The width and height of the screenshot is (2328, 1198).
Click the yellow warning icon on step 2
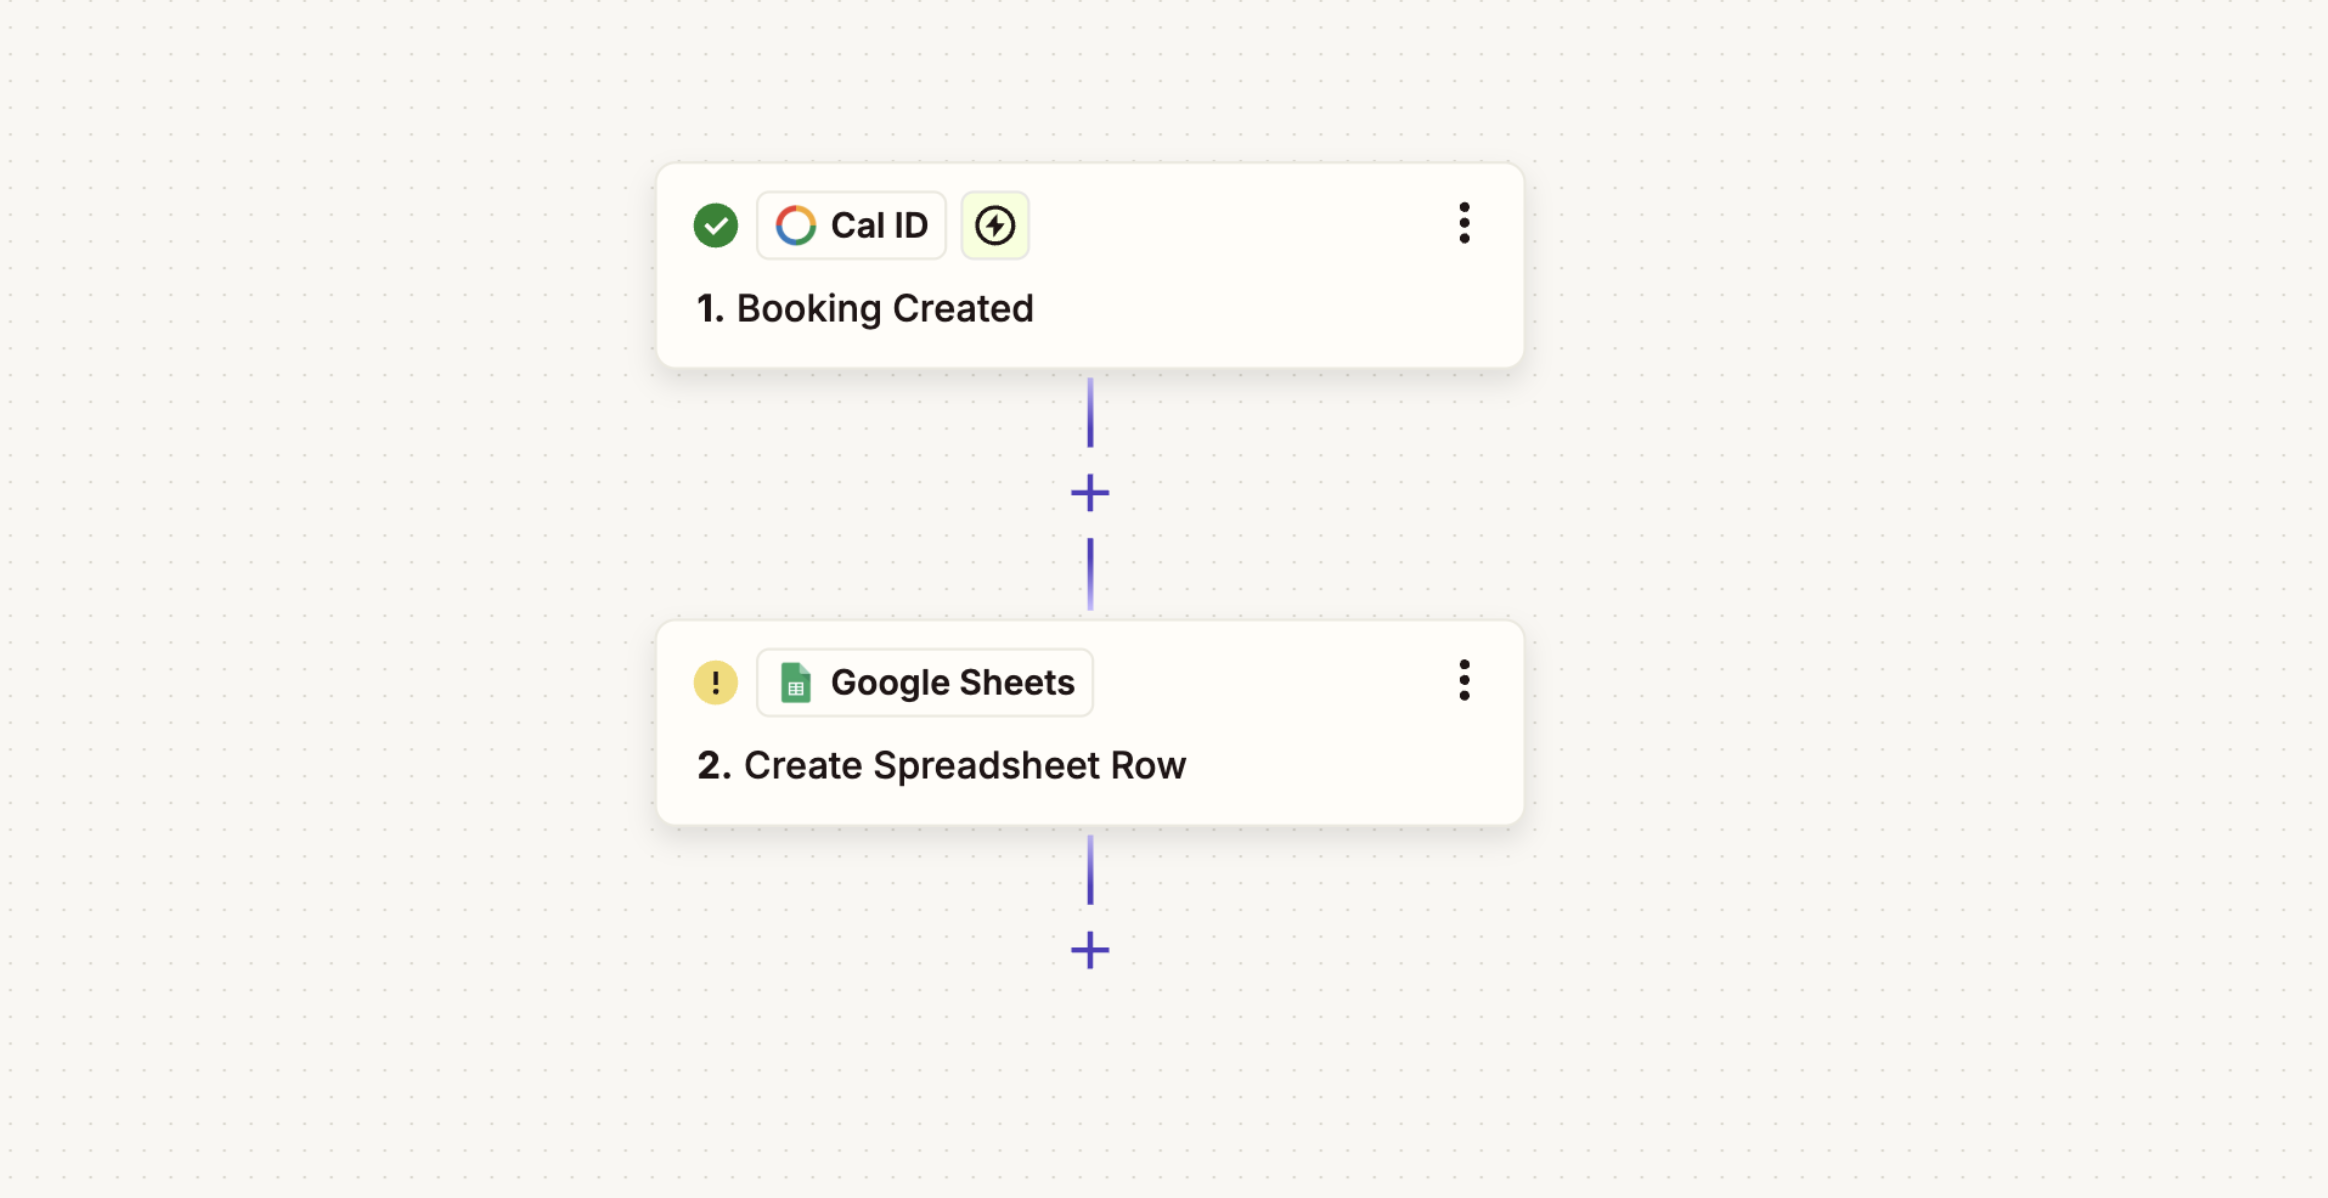(x=715, y=682)
